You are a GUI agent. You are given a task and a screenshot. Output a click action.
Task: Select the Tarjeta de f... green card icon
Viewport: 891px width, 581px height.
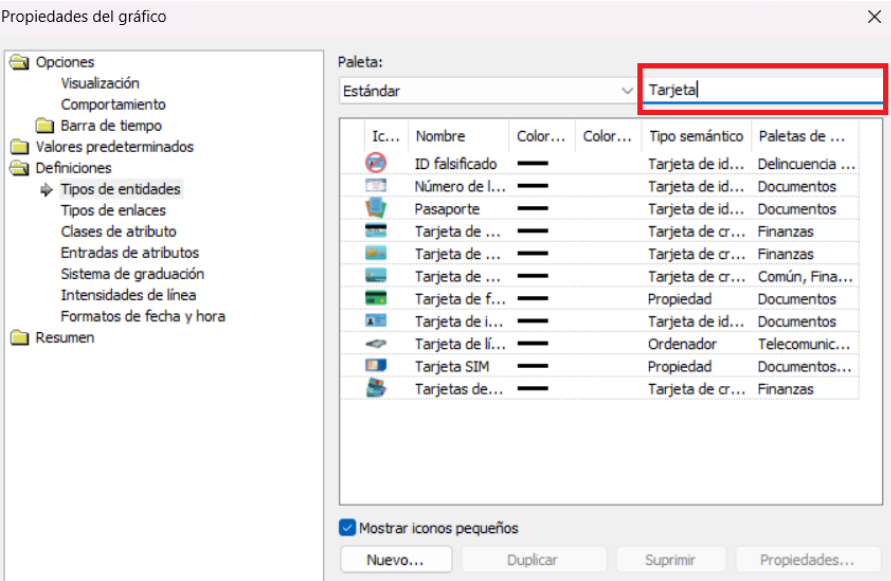point(376,299)
